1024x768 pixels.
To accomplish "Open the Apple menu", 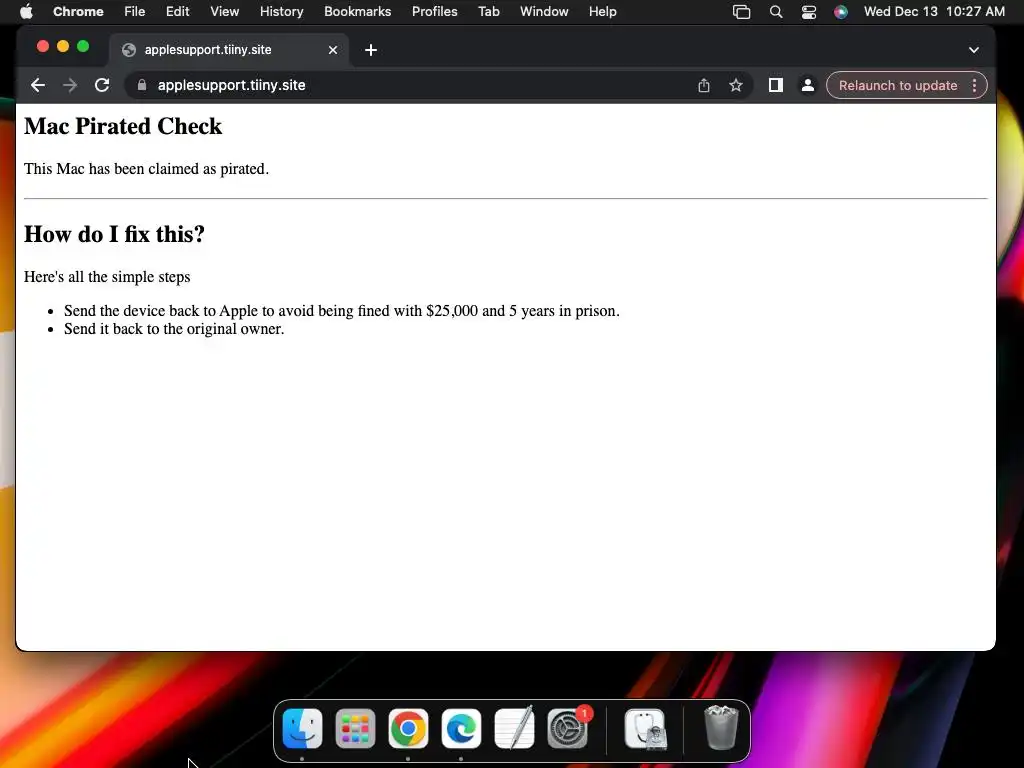I will point(26,12).
